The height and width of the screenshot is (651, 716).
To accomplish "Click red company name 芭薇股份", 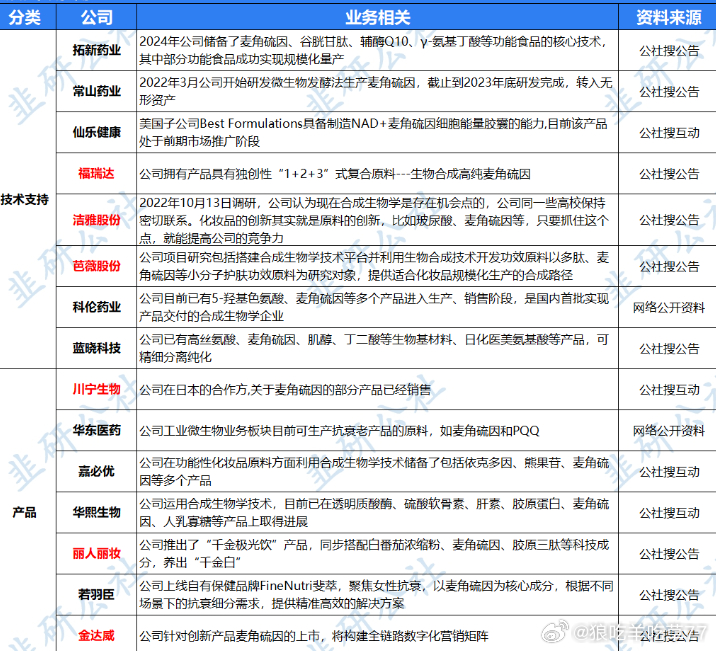I will (x=96, y=266).
